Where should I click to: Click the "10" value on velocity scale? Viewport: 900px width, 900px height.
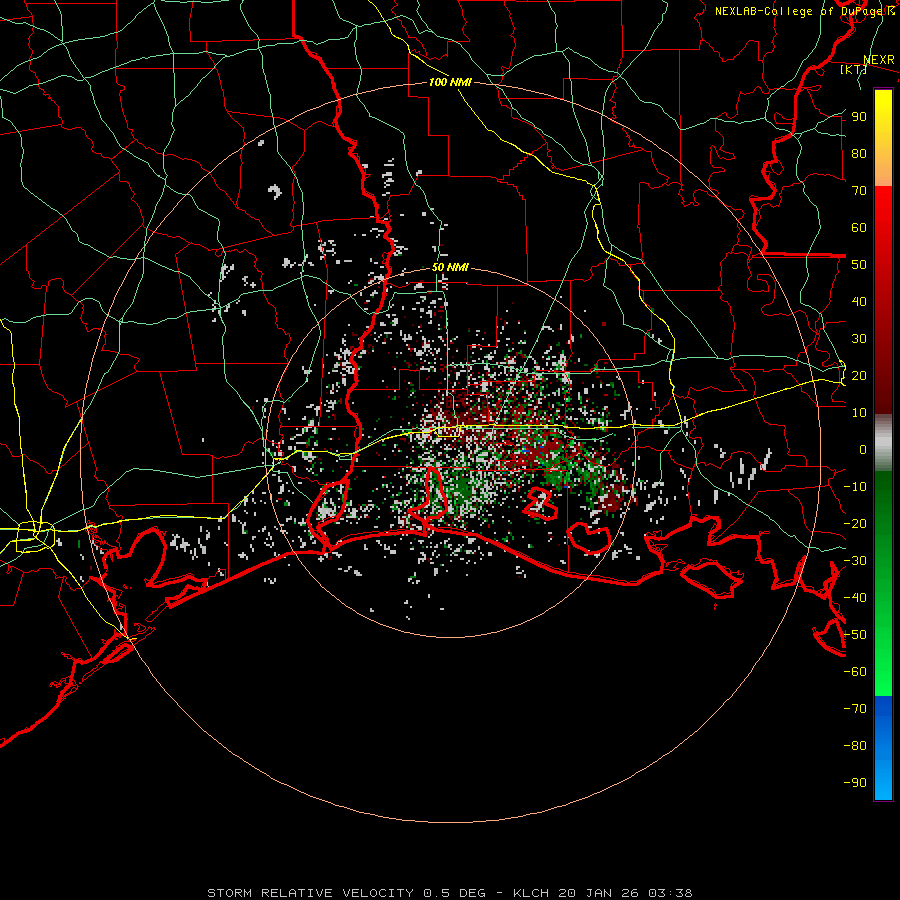coord(859,413)
